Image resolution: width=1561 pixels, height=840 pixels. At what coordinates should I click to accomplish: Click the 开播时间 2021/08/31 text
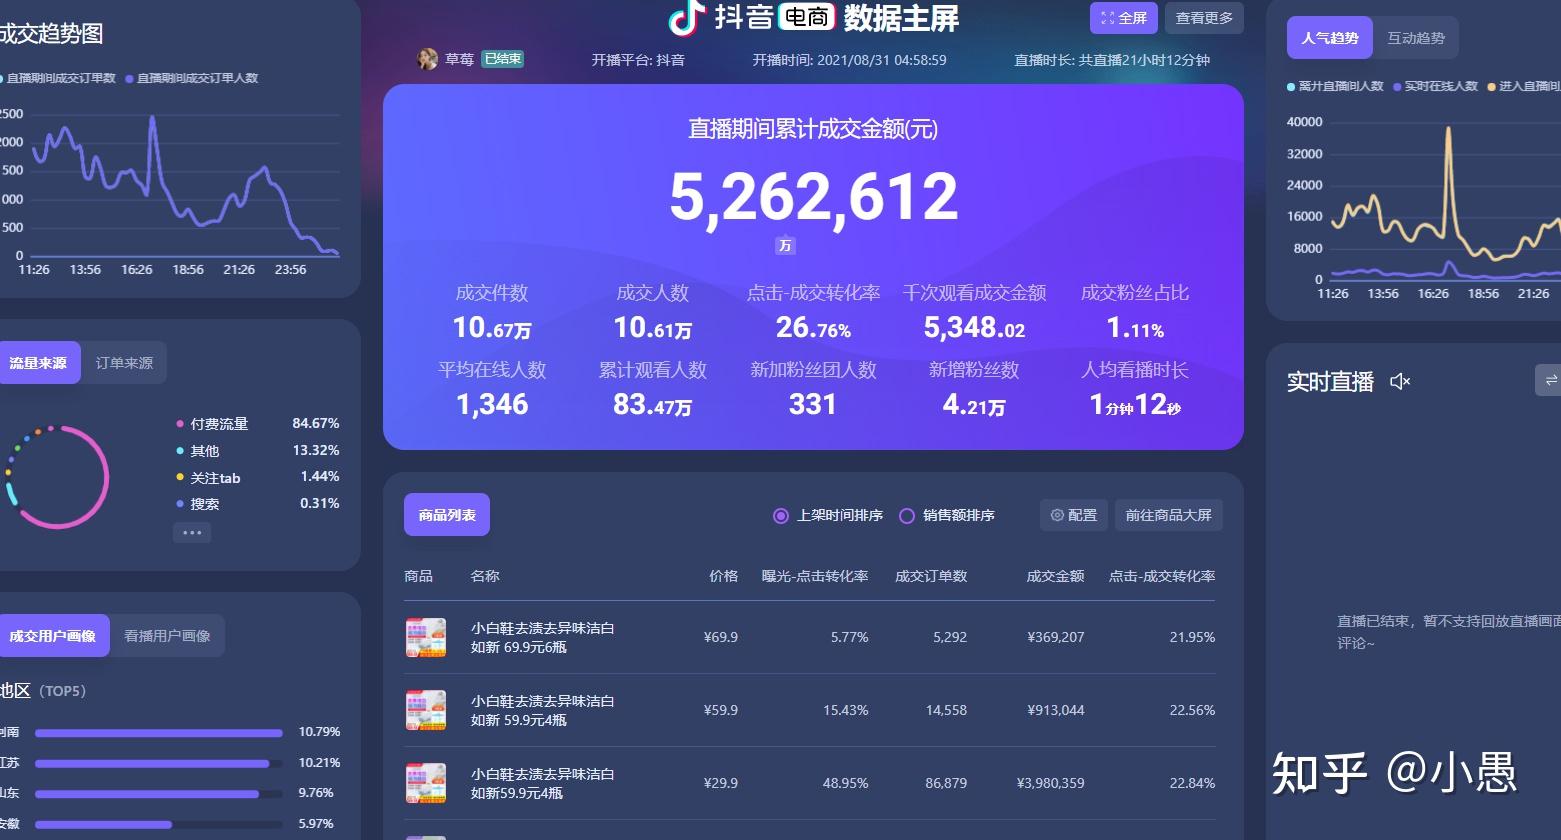pyautogui.click(x=850, y=60)
